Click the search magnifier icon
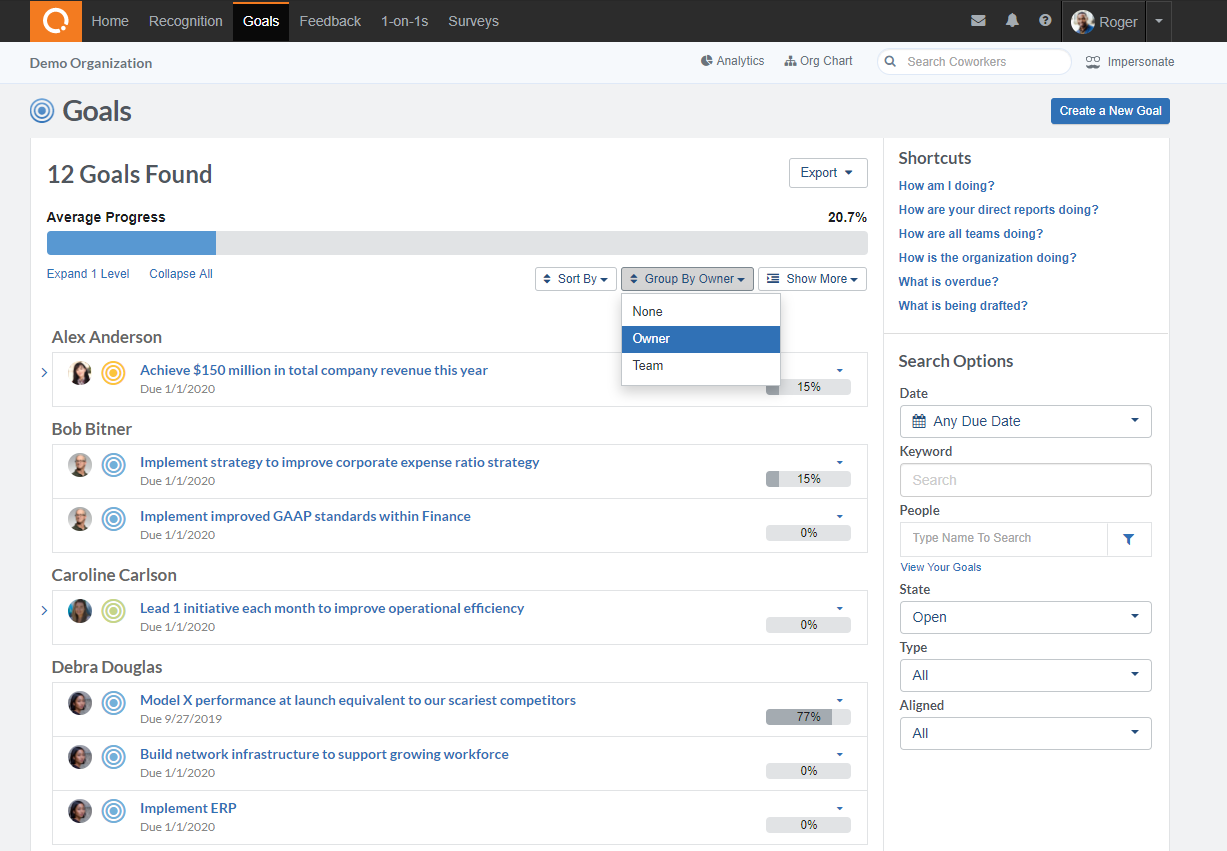1227x851 pixels. 890,62
